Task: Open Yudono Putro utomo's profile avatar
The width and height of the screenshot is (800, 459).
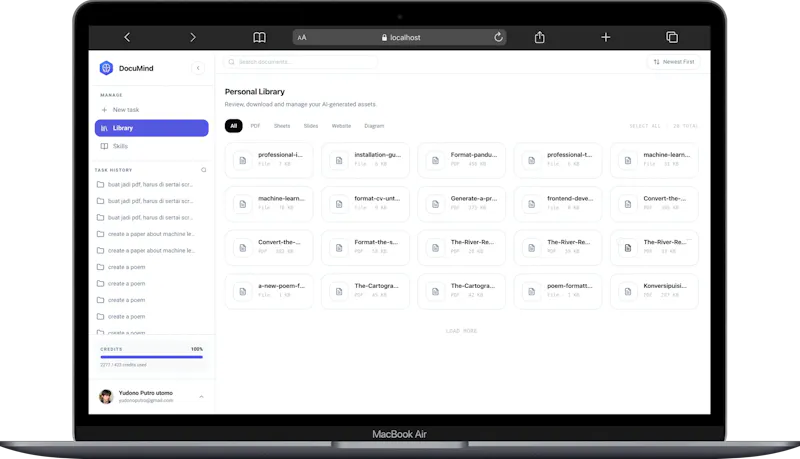Action: [106, 396]
